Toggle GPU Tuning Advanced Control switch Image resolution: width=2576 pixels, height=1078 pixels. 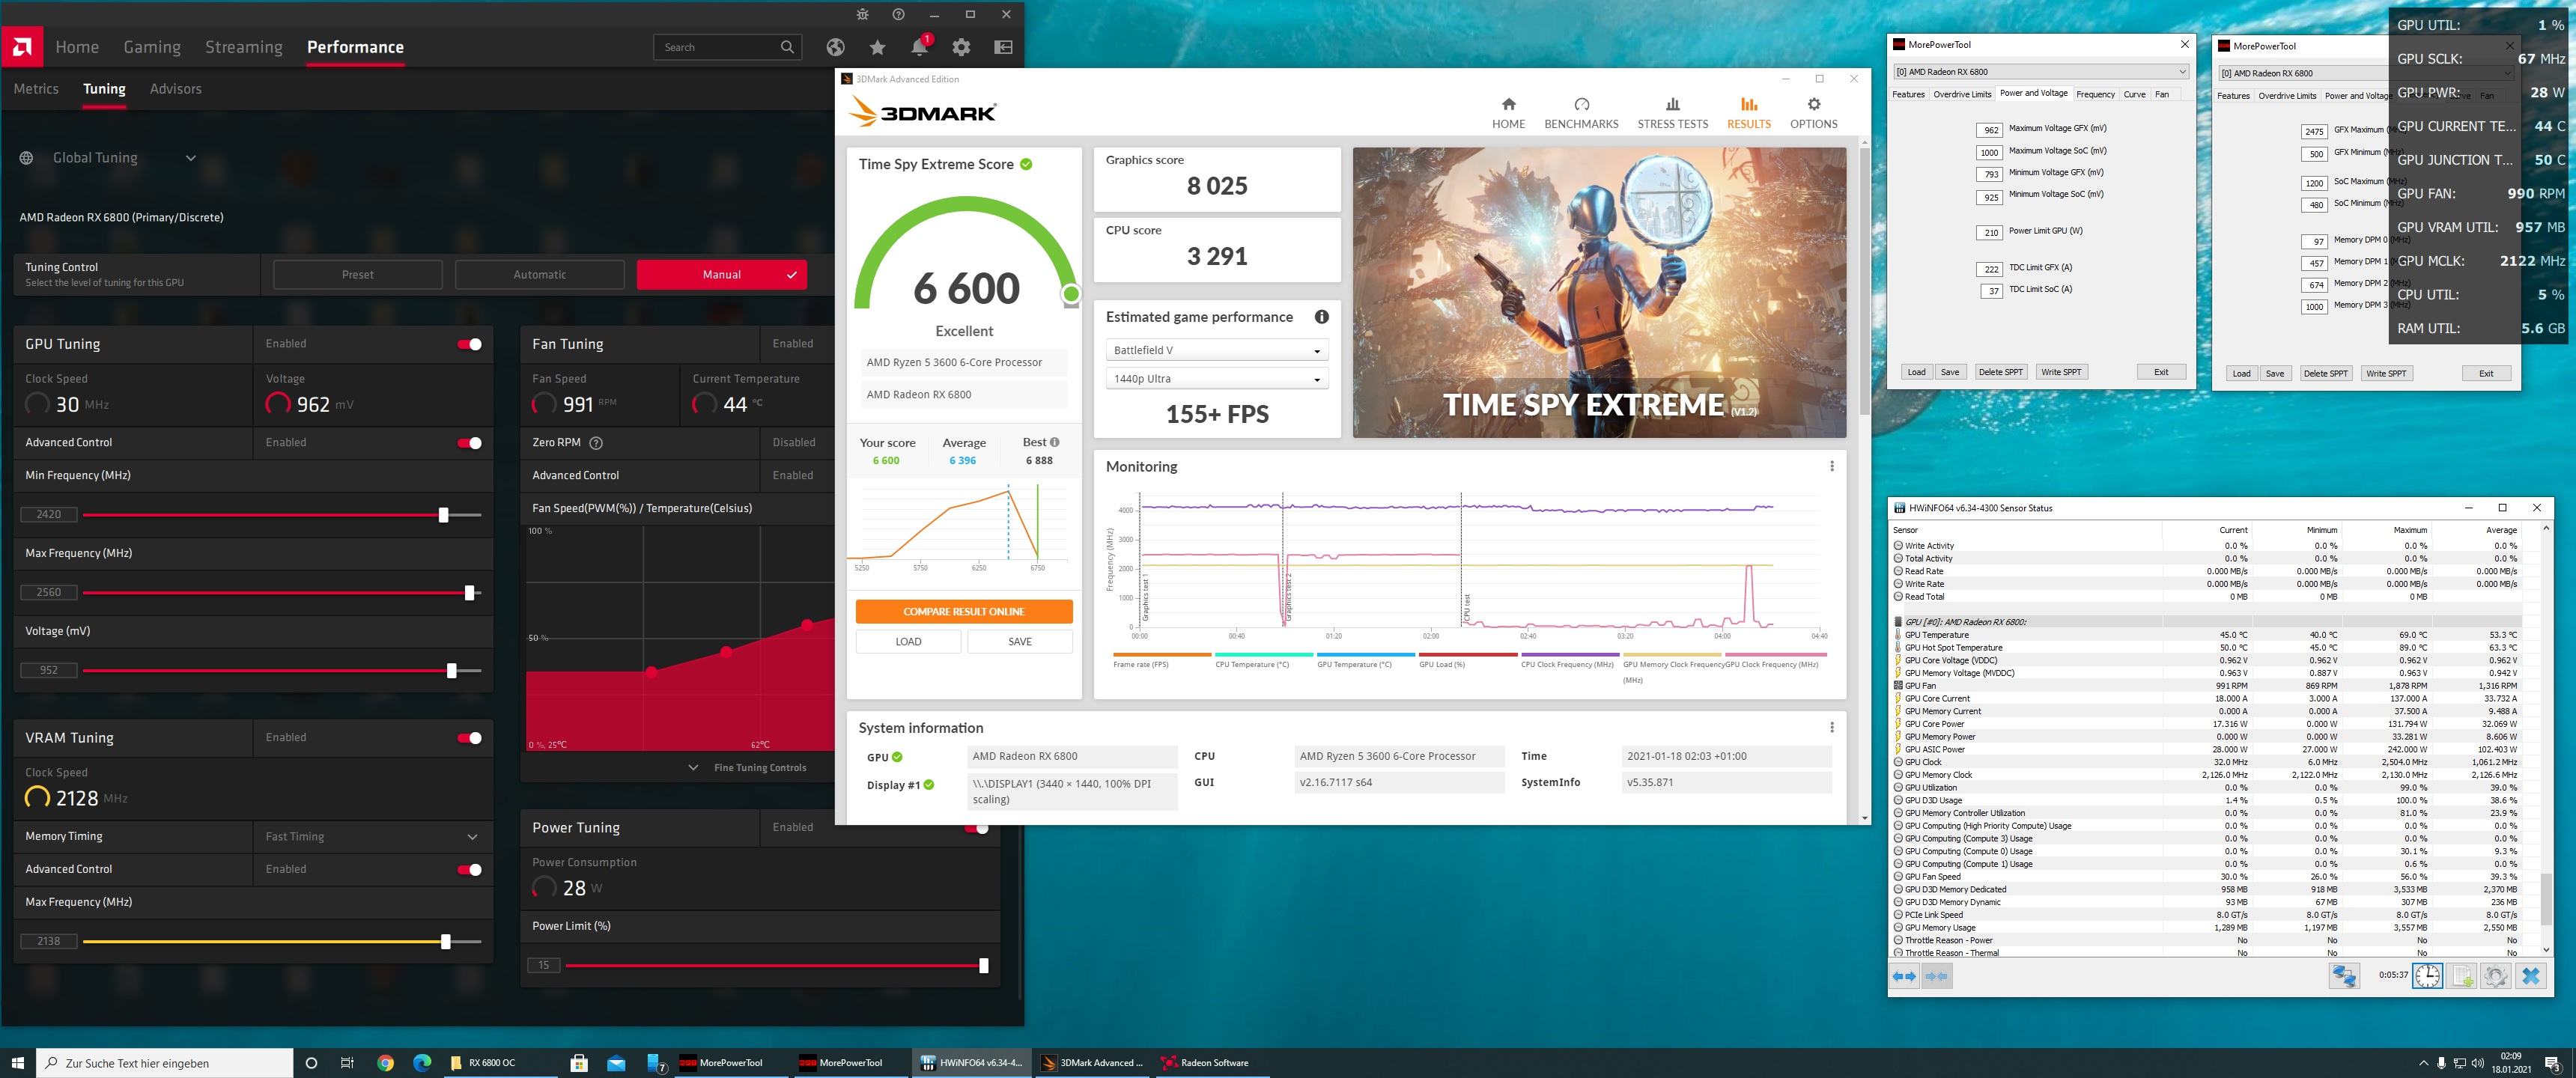click(469, 443)
